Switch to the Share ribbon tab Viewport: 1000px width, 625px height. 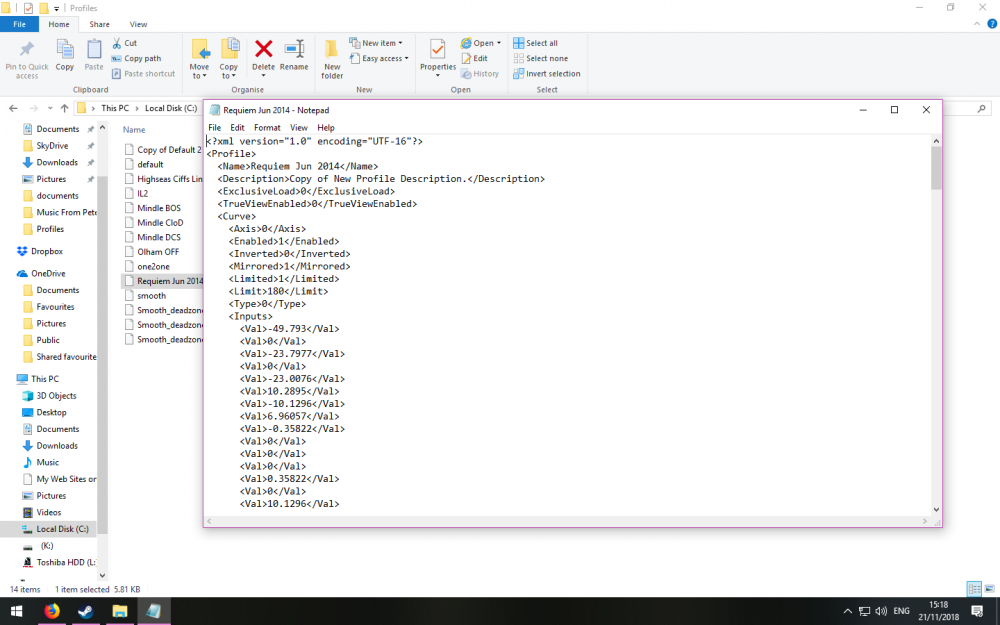coord(100,24)
